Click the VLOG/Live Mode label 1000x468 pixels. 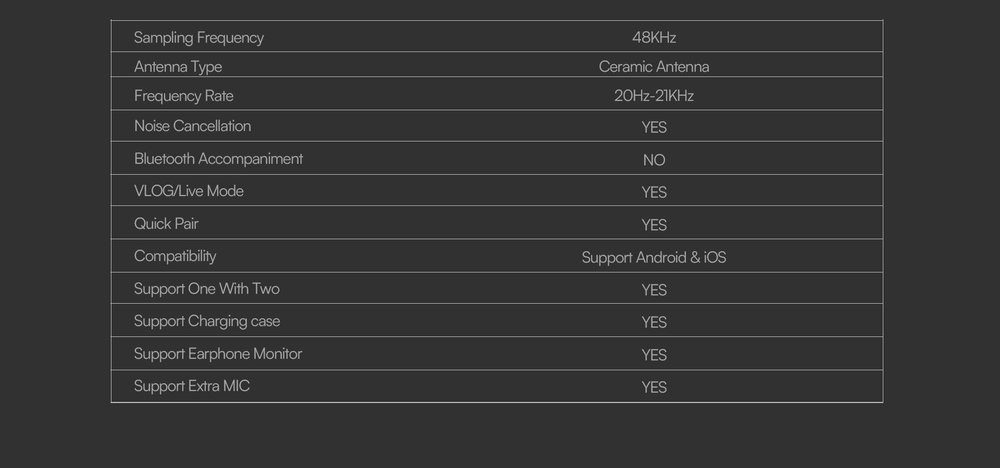pyautogui.click(x=189, y=191)
